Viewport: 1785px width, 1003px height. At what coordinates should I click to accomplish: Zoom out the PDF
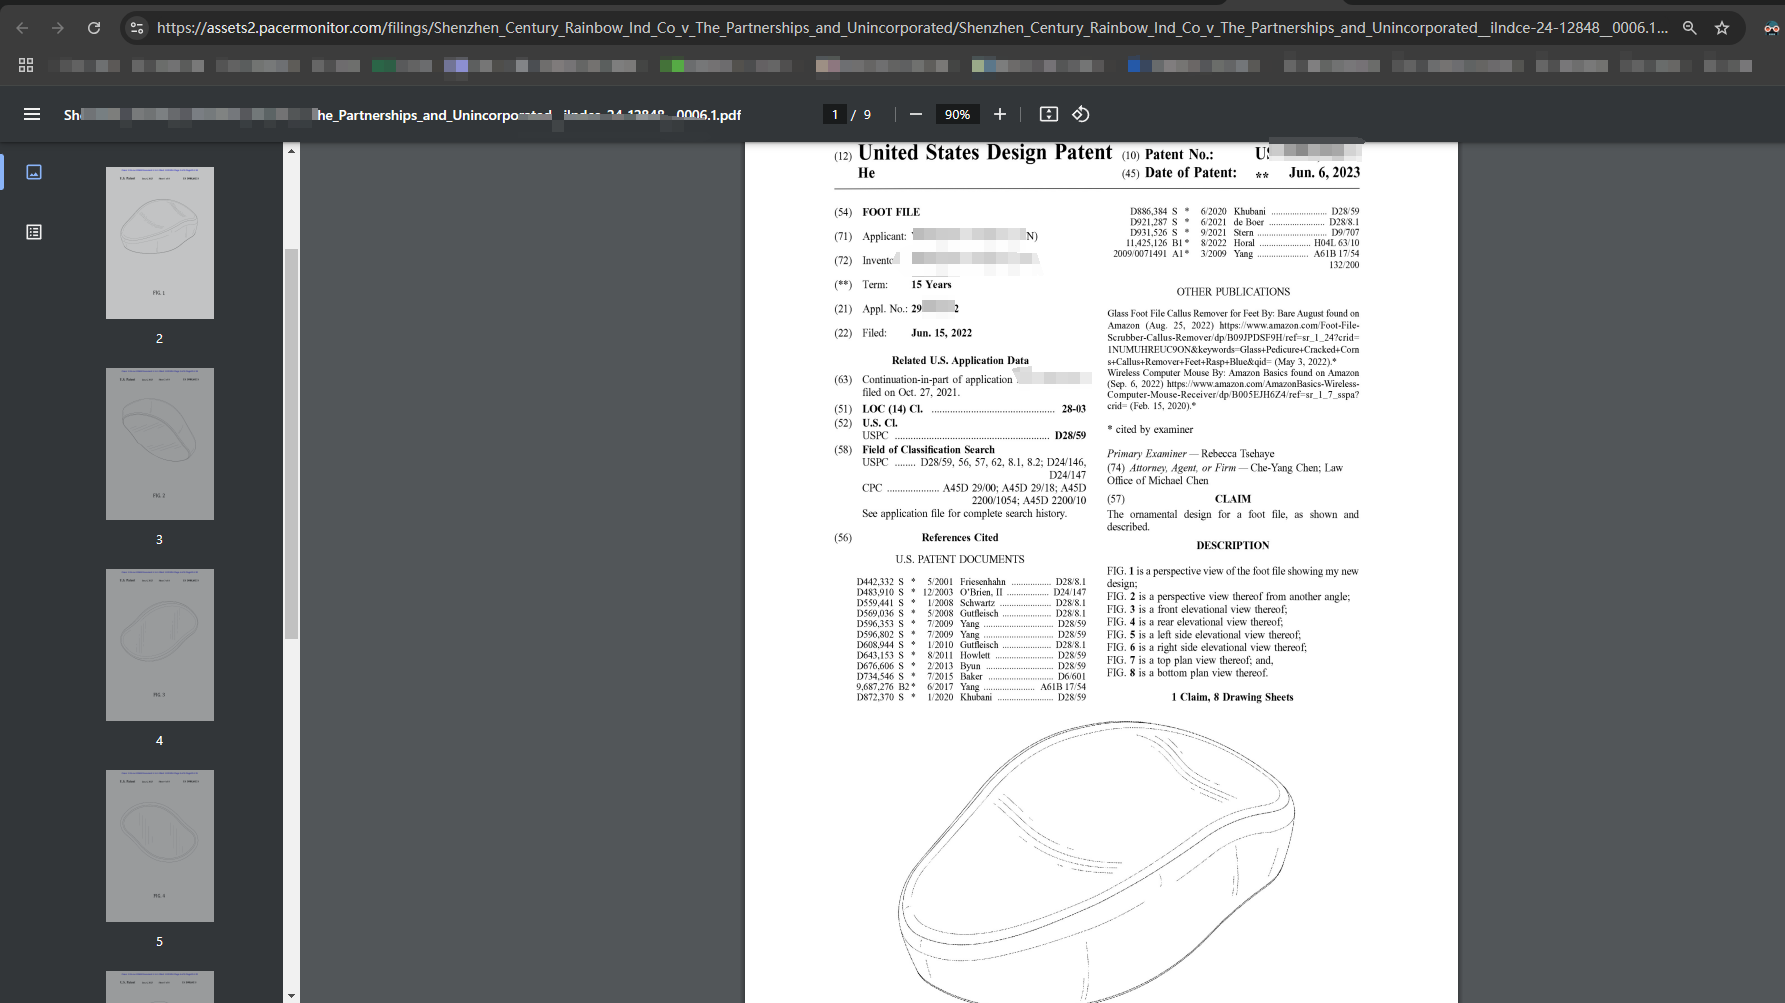point(915,114)
